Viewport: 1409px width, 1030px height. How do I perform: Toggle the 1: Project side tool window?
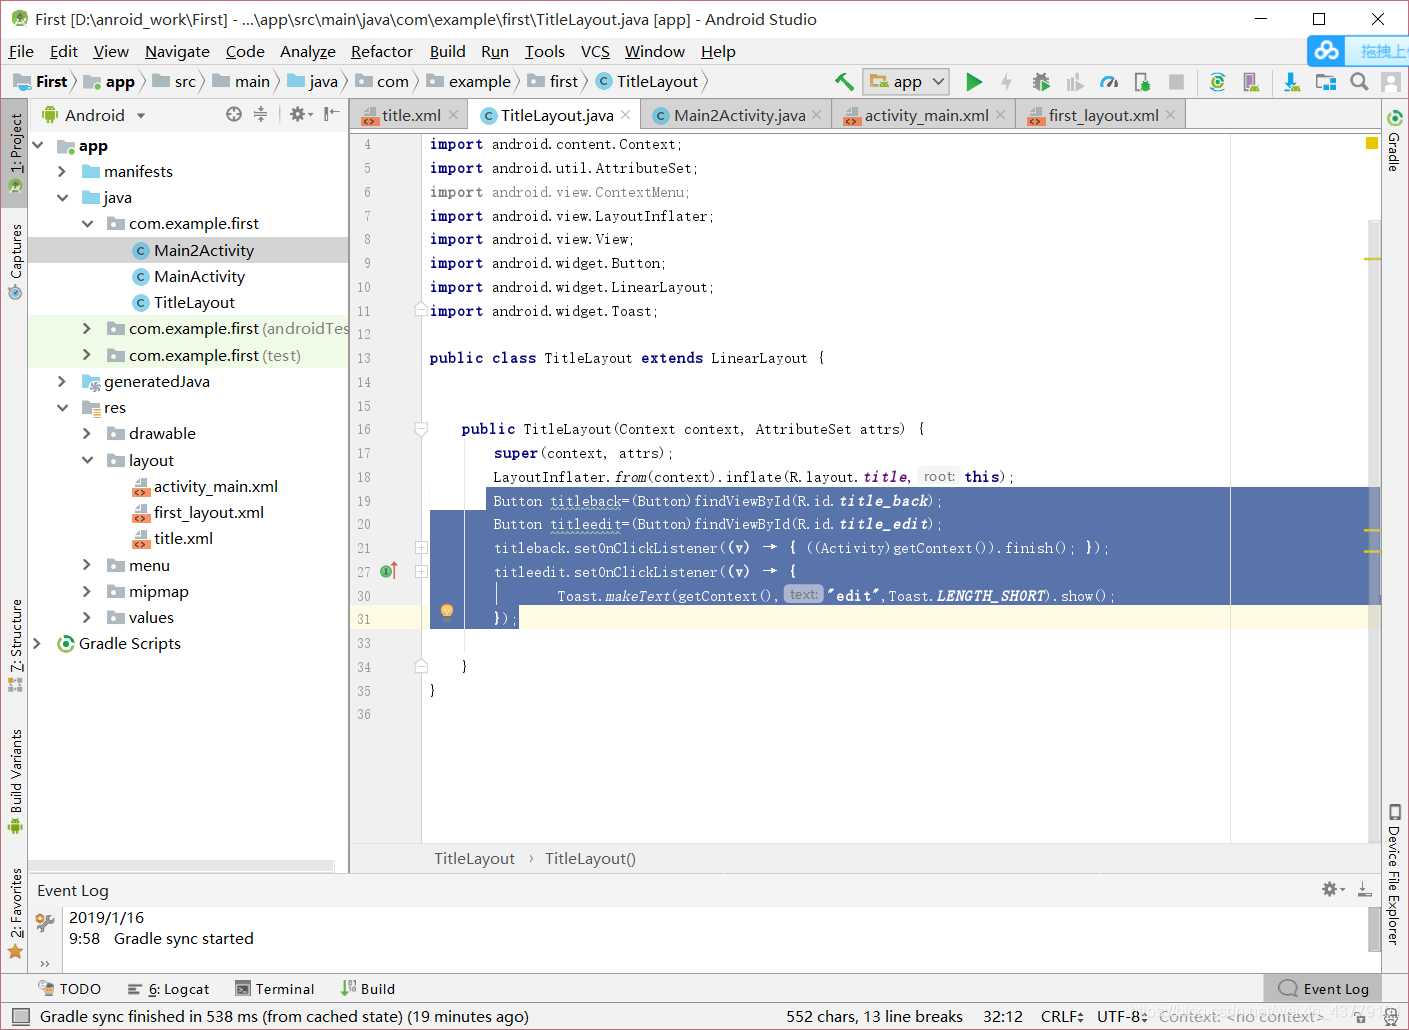click(x=15, y=152)
